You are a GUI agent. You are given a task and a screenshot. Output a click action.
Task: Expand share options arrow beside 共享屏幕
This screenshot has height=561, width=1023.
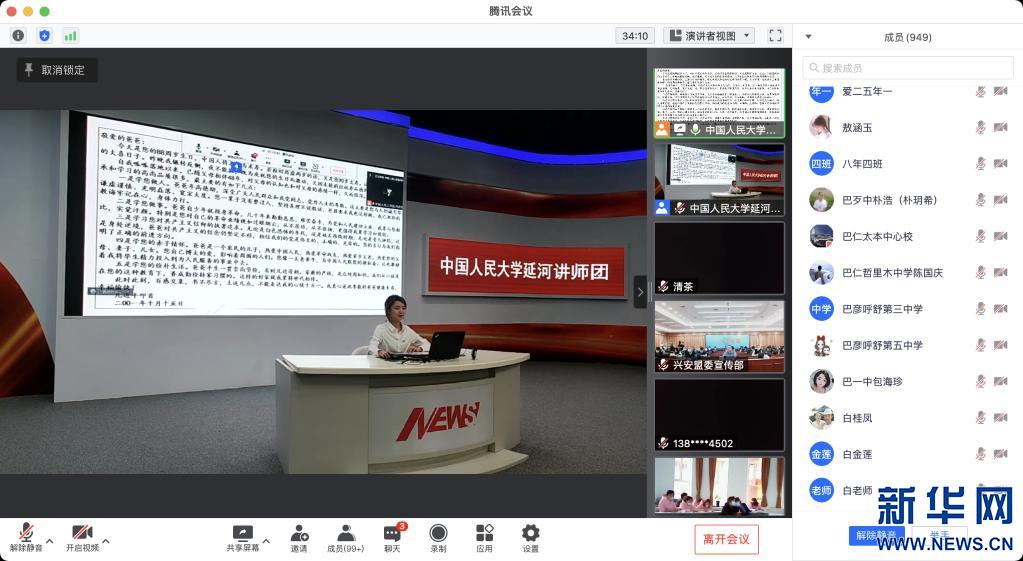[x=266, y=541]
